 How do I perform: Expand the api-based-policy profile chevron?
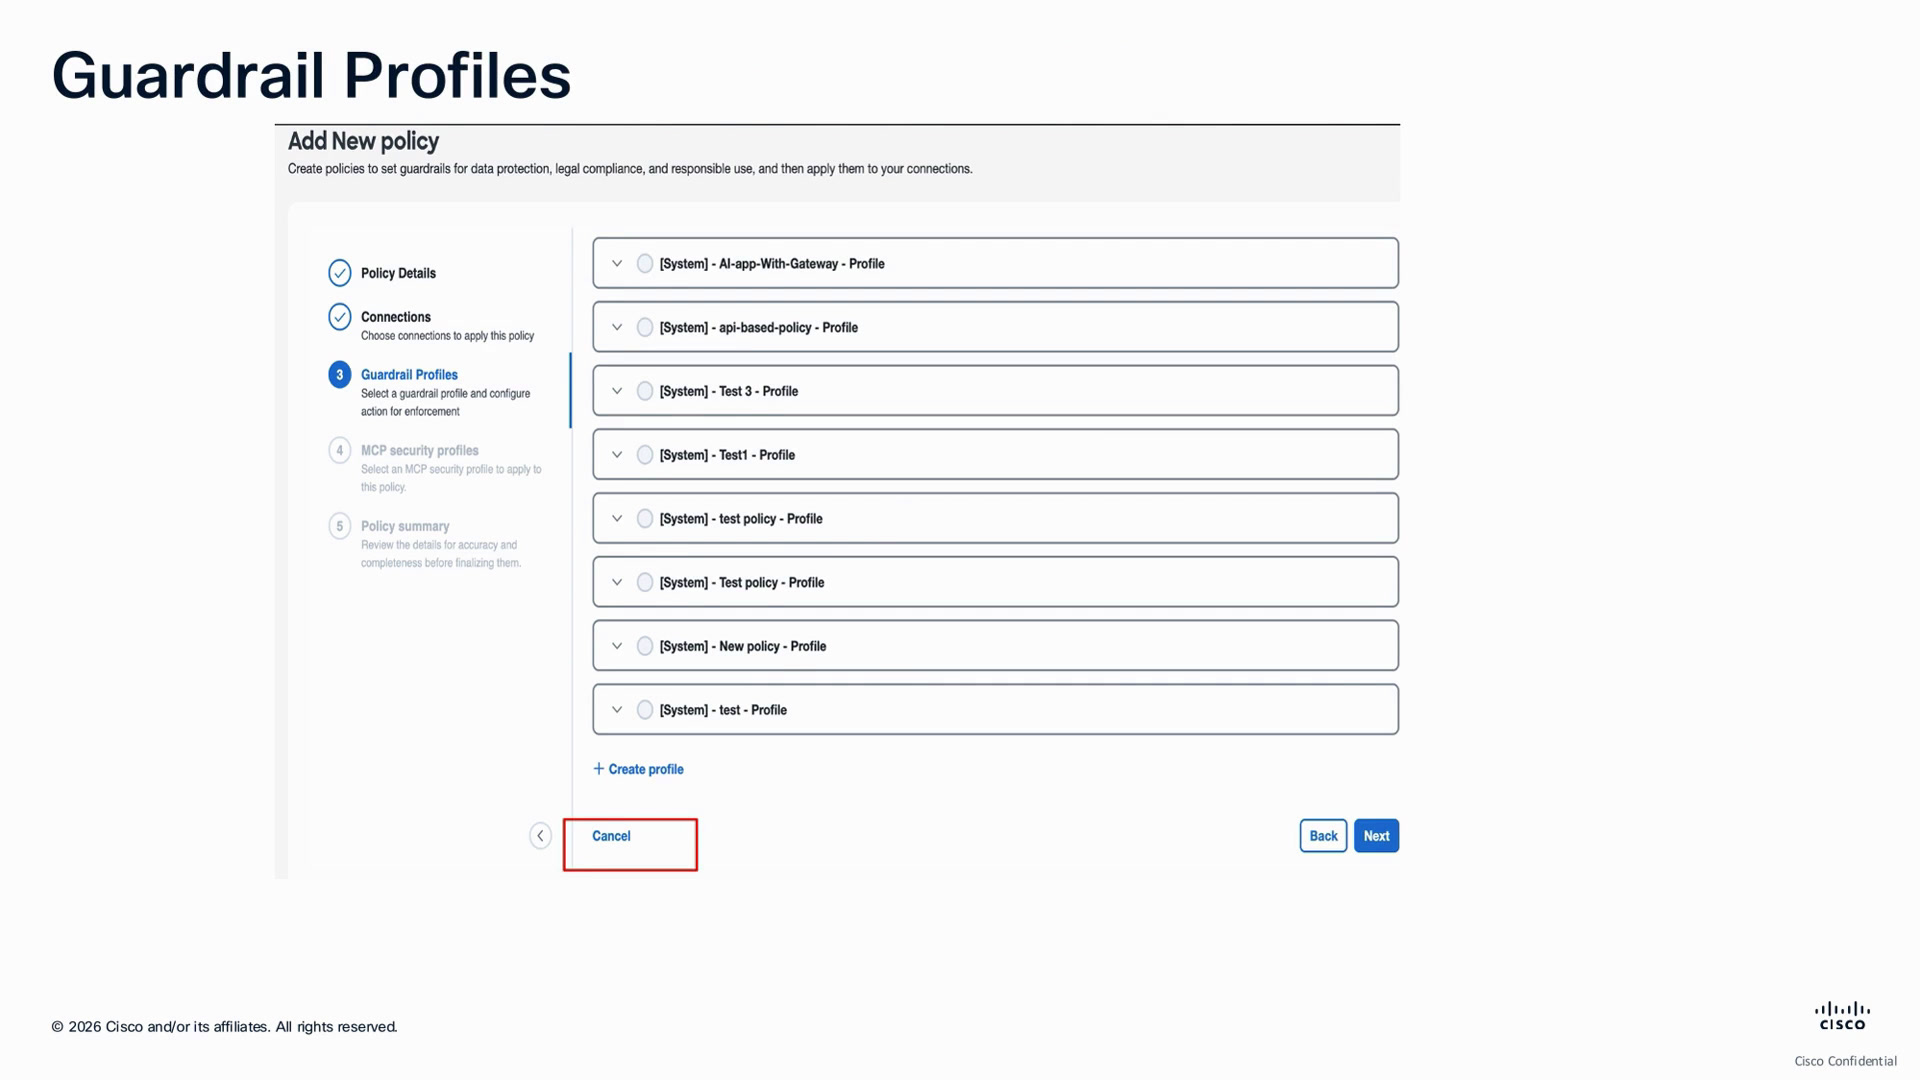[x=617, y=328]
